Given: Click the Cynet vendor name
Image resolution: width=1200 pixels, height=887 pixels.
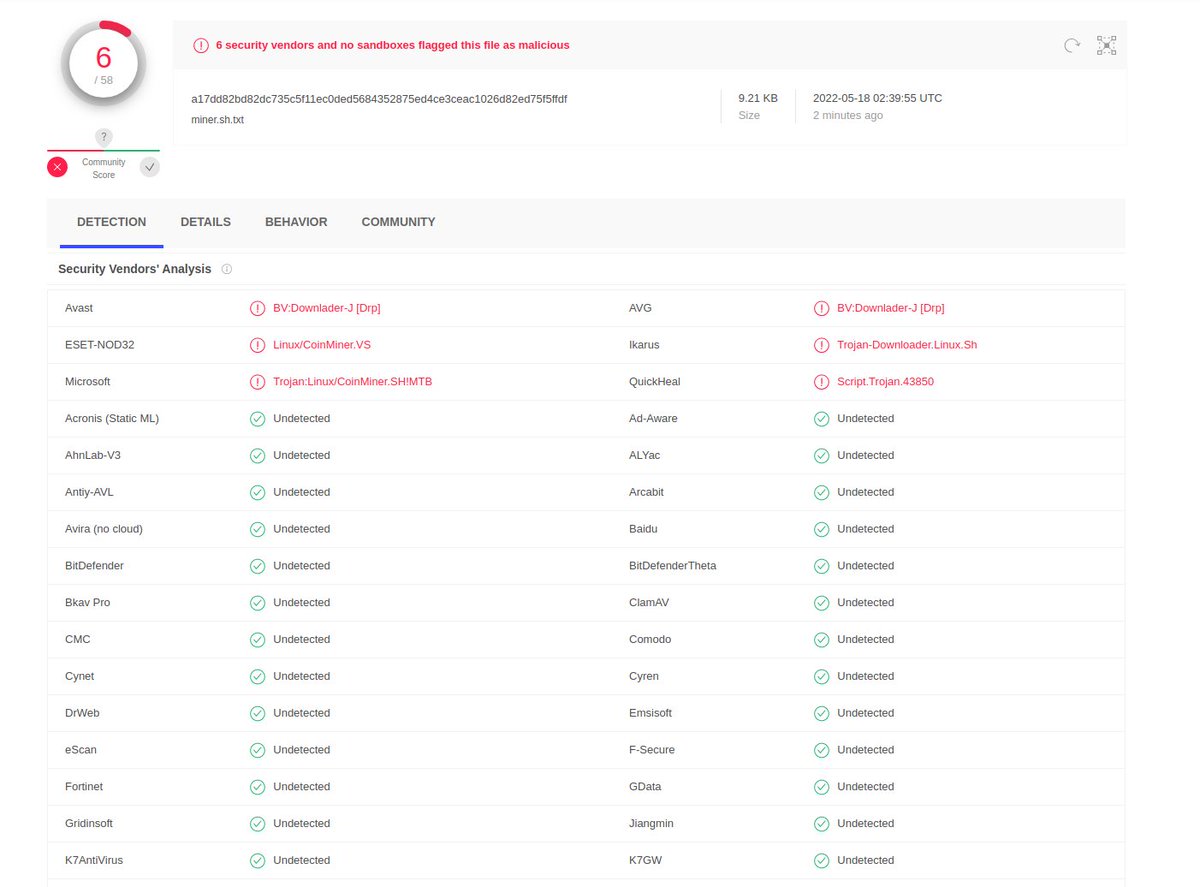Looking at the screenshot, I should pyautogui.click(x=80, y=676).
